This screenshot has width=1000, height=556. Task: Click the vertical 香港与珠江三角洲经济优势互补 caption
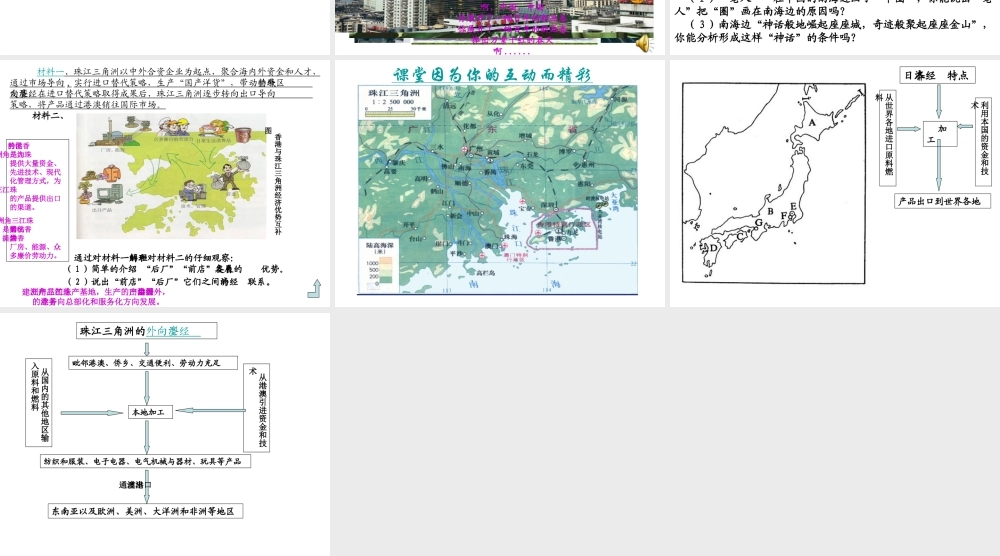(x=278, y=184)
